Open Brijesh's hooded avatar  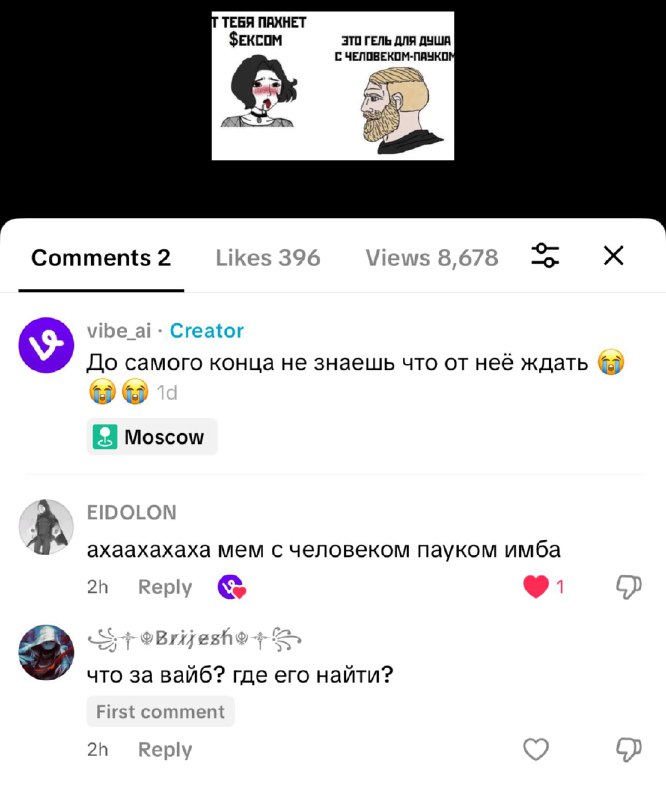46,652
